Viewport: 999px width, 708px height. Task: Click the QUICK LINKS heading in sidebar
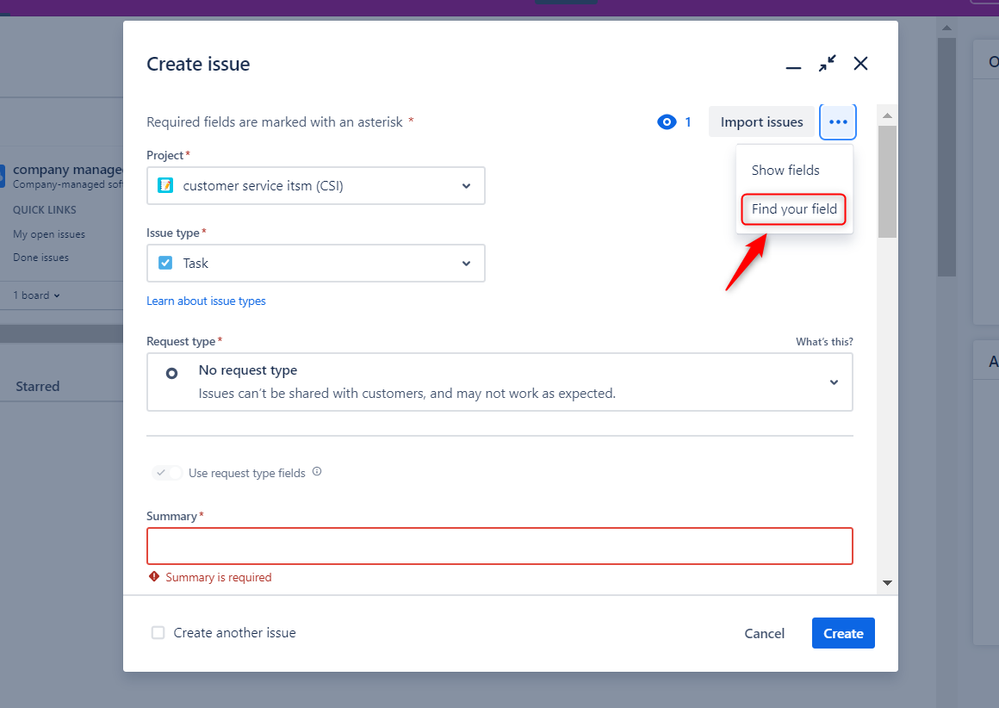pos(45,210)
